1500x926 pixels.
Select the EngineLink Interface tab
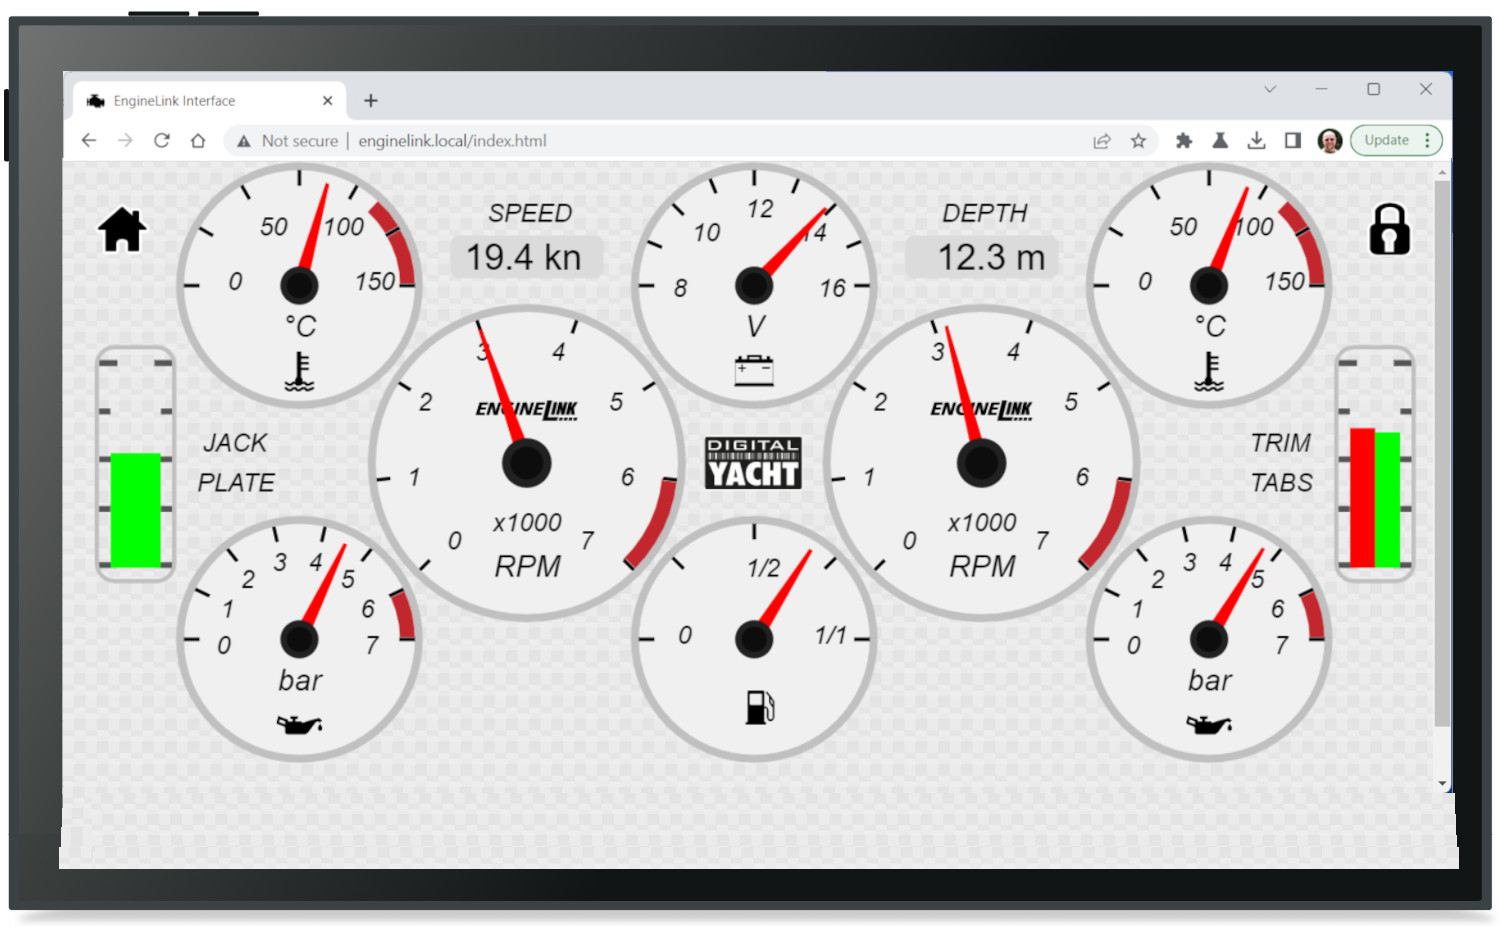pos(200,101)
